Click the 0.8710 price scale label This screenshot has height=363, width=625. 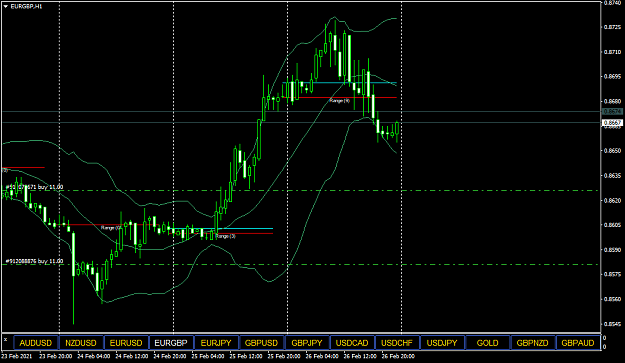tap(612, 52)
